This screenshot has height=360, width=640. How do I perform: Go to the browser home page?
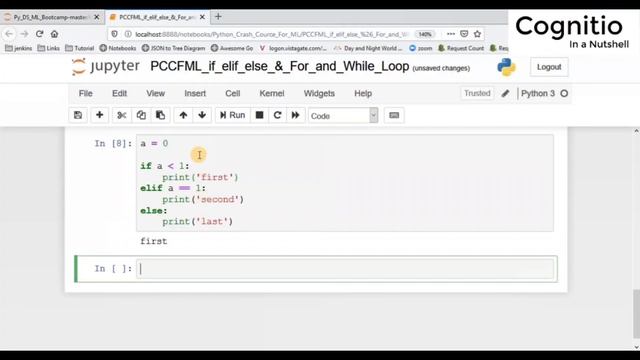point(54,34)
